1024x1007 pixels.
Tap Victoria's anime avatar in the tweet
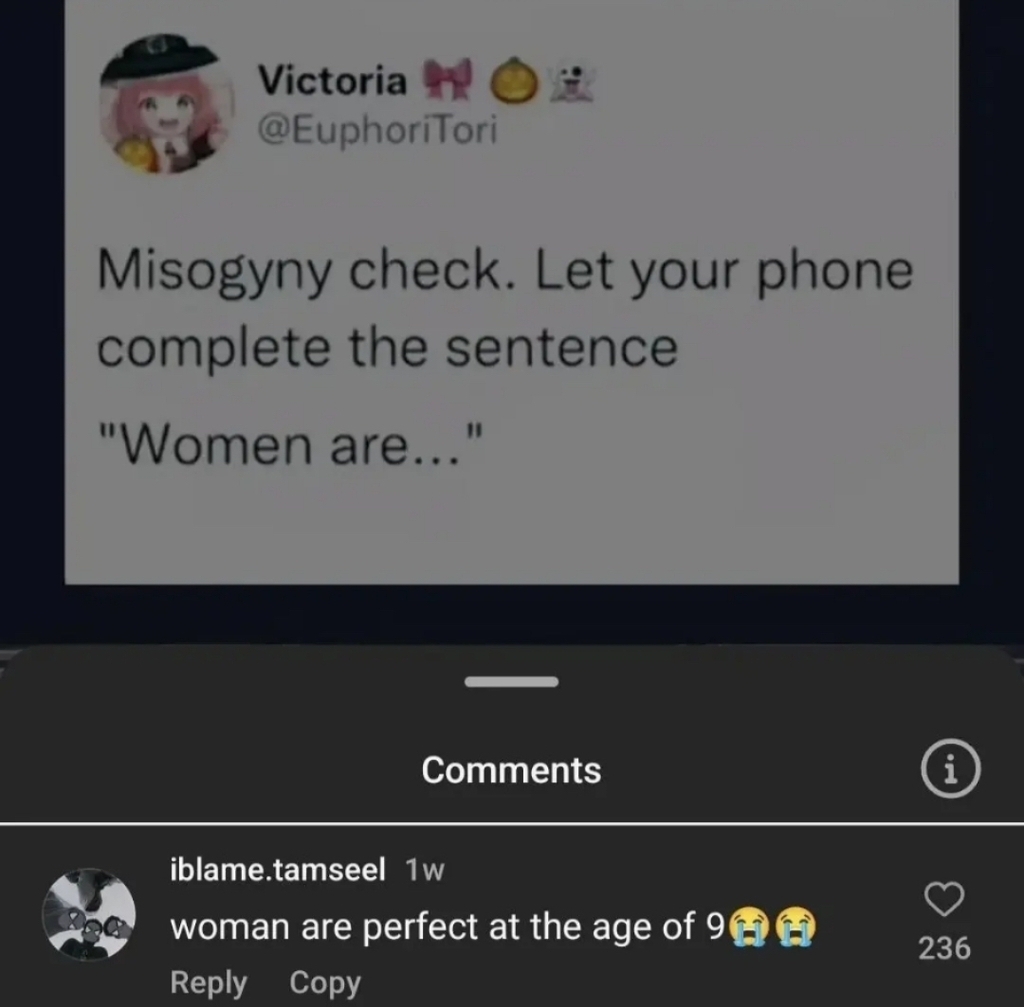(x=167, y=104)
